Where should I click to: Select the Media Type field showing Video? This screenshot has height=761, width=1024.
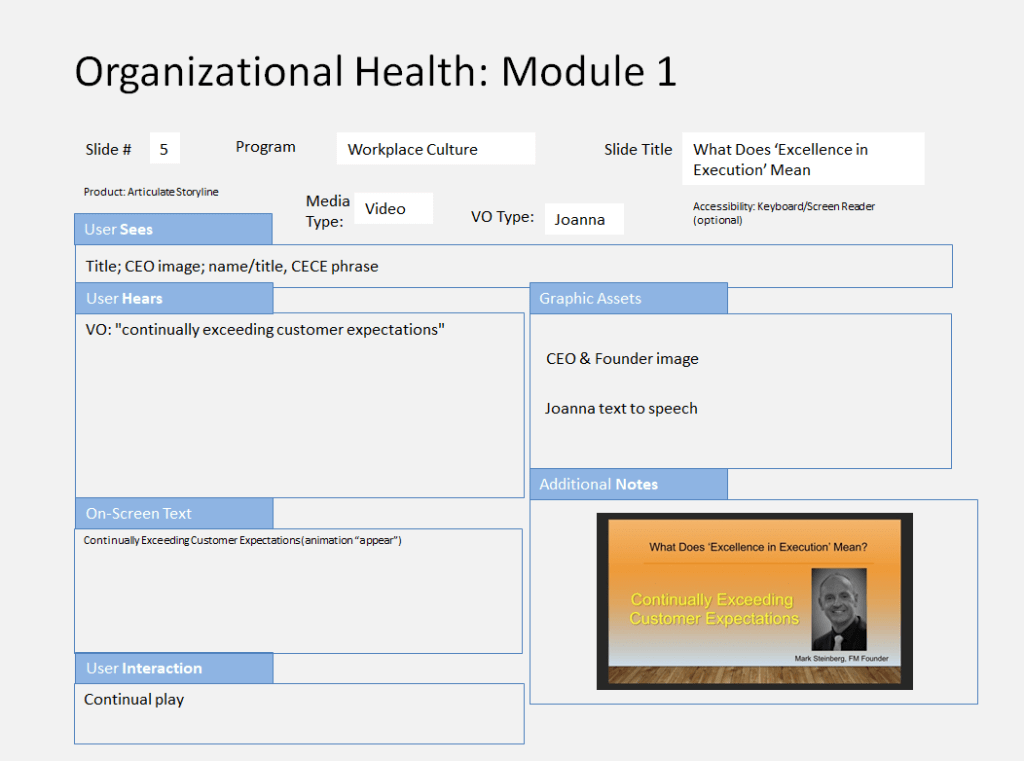393,208
